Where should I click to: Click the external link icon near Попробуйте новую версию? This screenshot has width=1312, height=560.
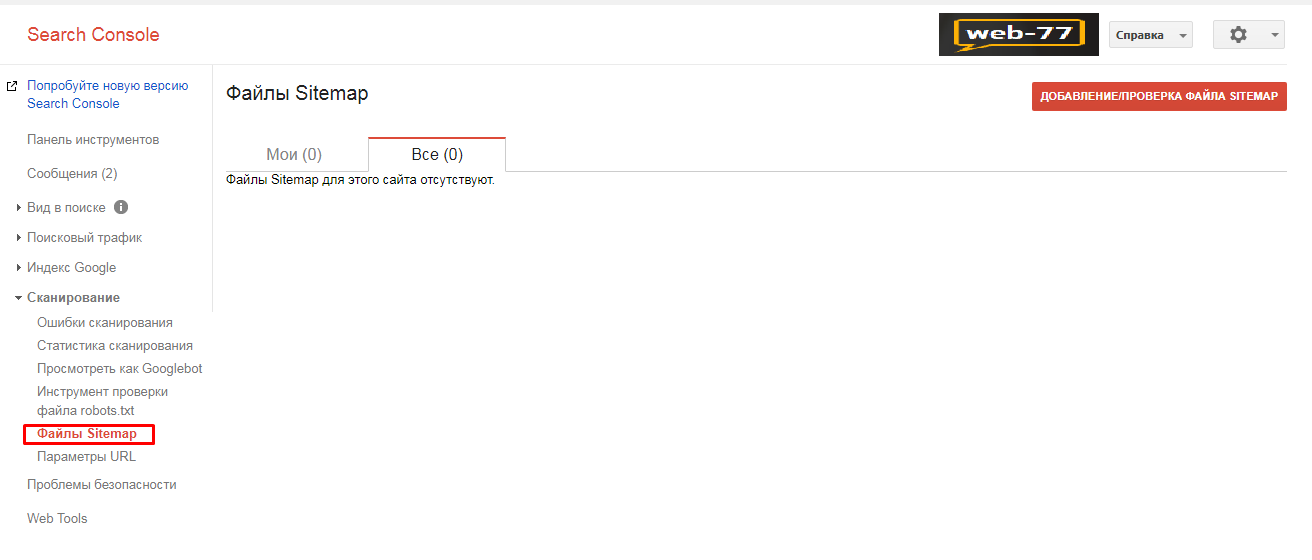click(x=12, y=86)
